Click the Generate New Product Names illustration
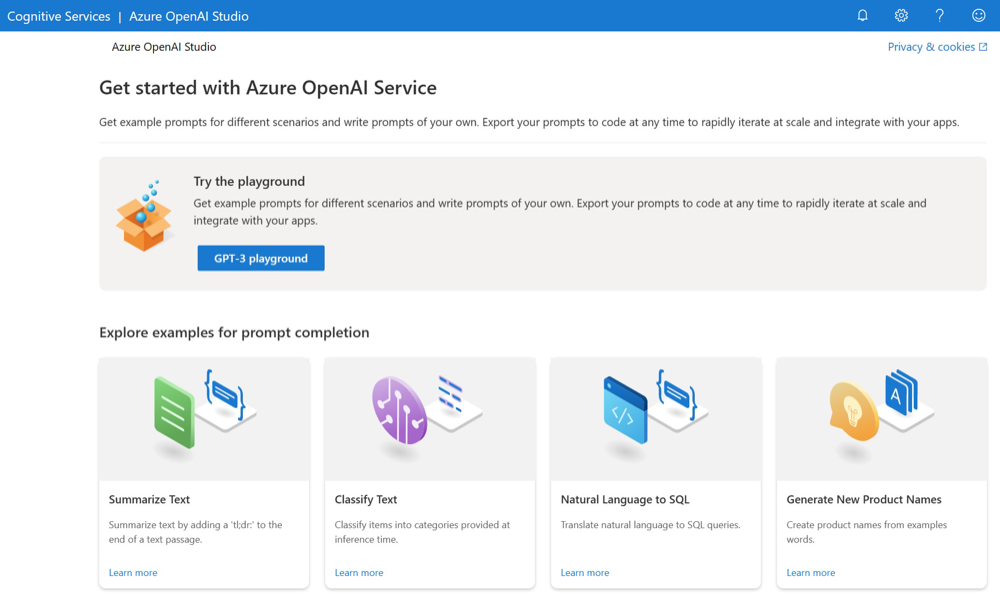Viewport: 1000px width, 594px height. point(881,410)
